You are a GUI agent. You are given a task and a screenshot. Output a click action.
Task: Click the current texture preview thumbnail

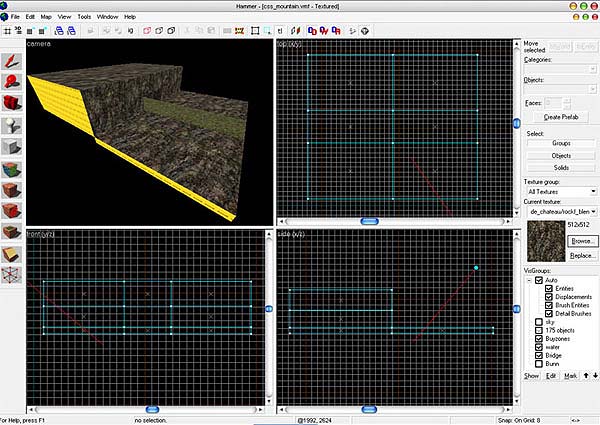[x=545, y=242]
